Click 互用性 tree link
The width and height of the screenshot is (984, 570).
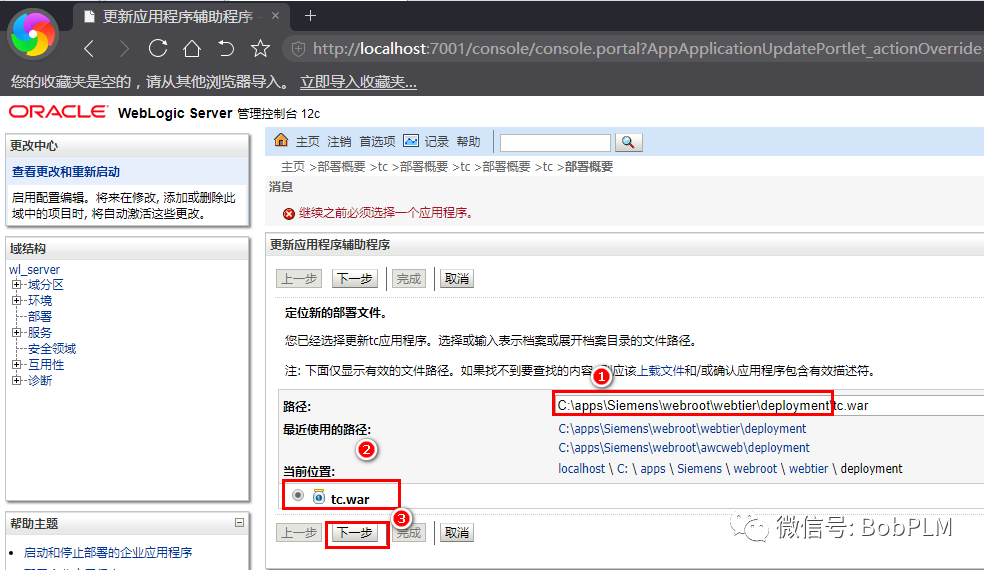(x=46, y=364)
